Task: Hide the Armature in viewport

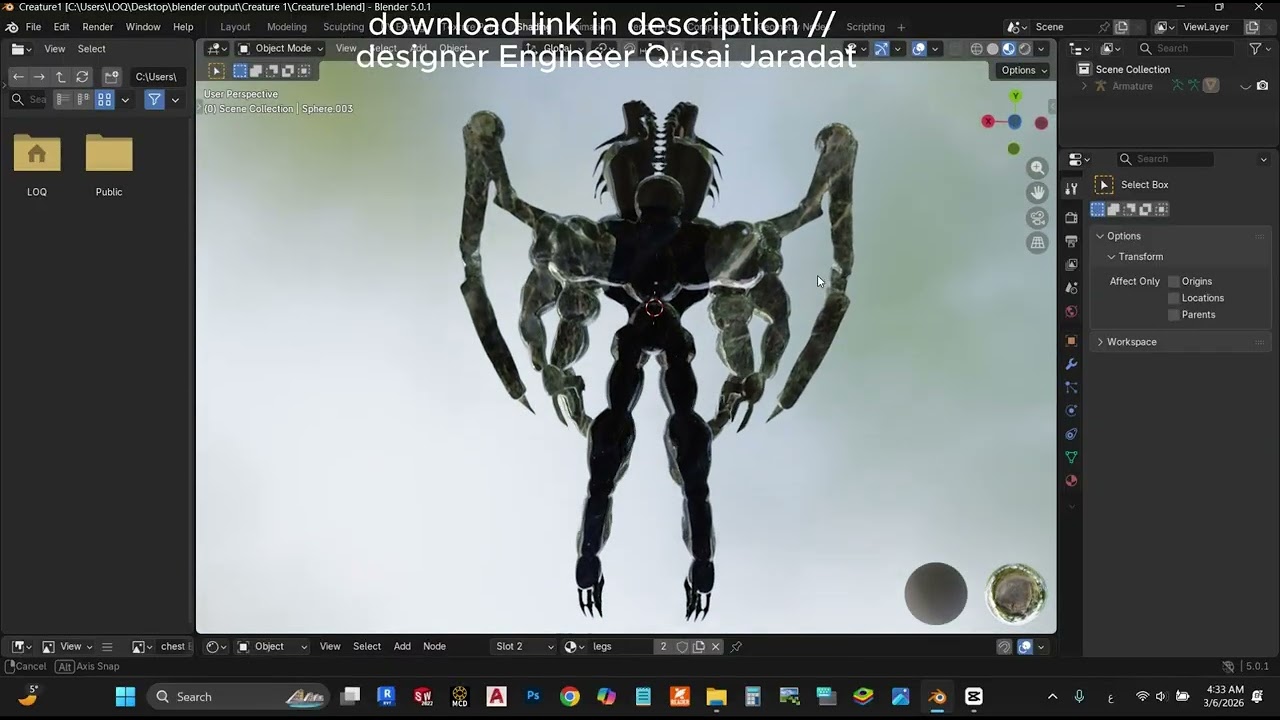Action: coord(1246,86)
